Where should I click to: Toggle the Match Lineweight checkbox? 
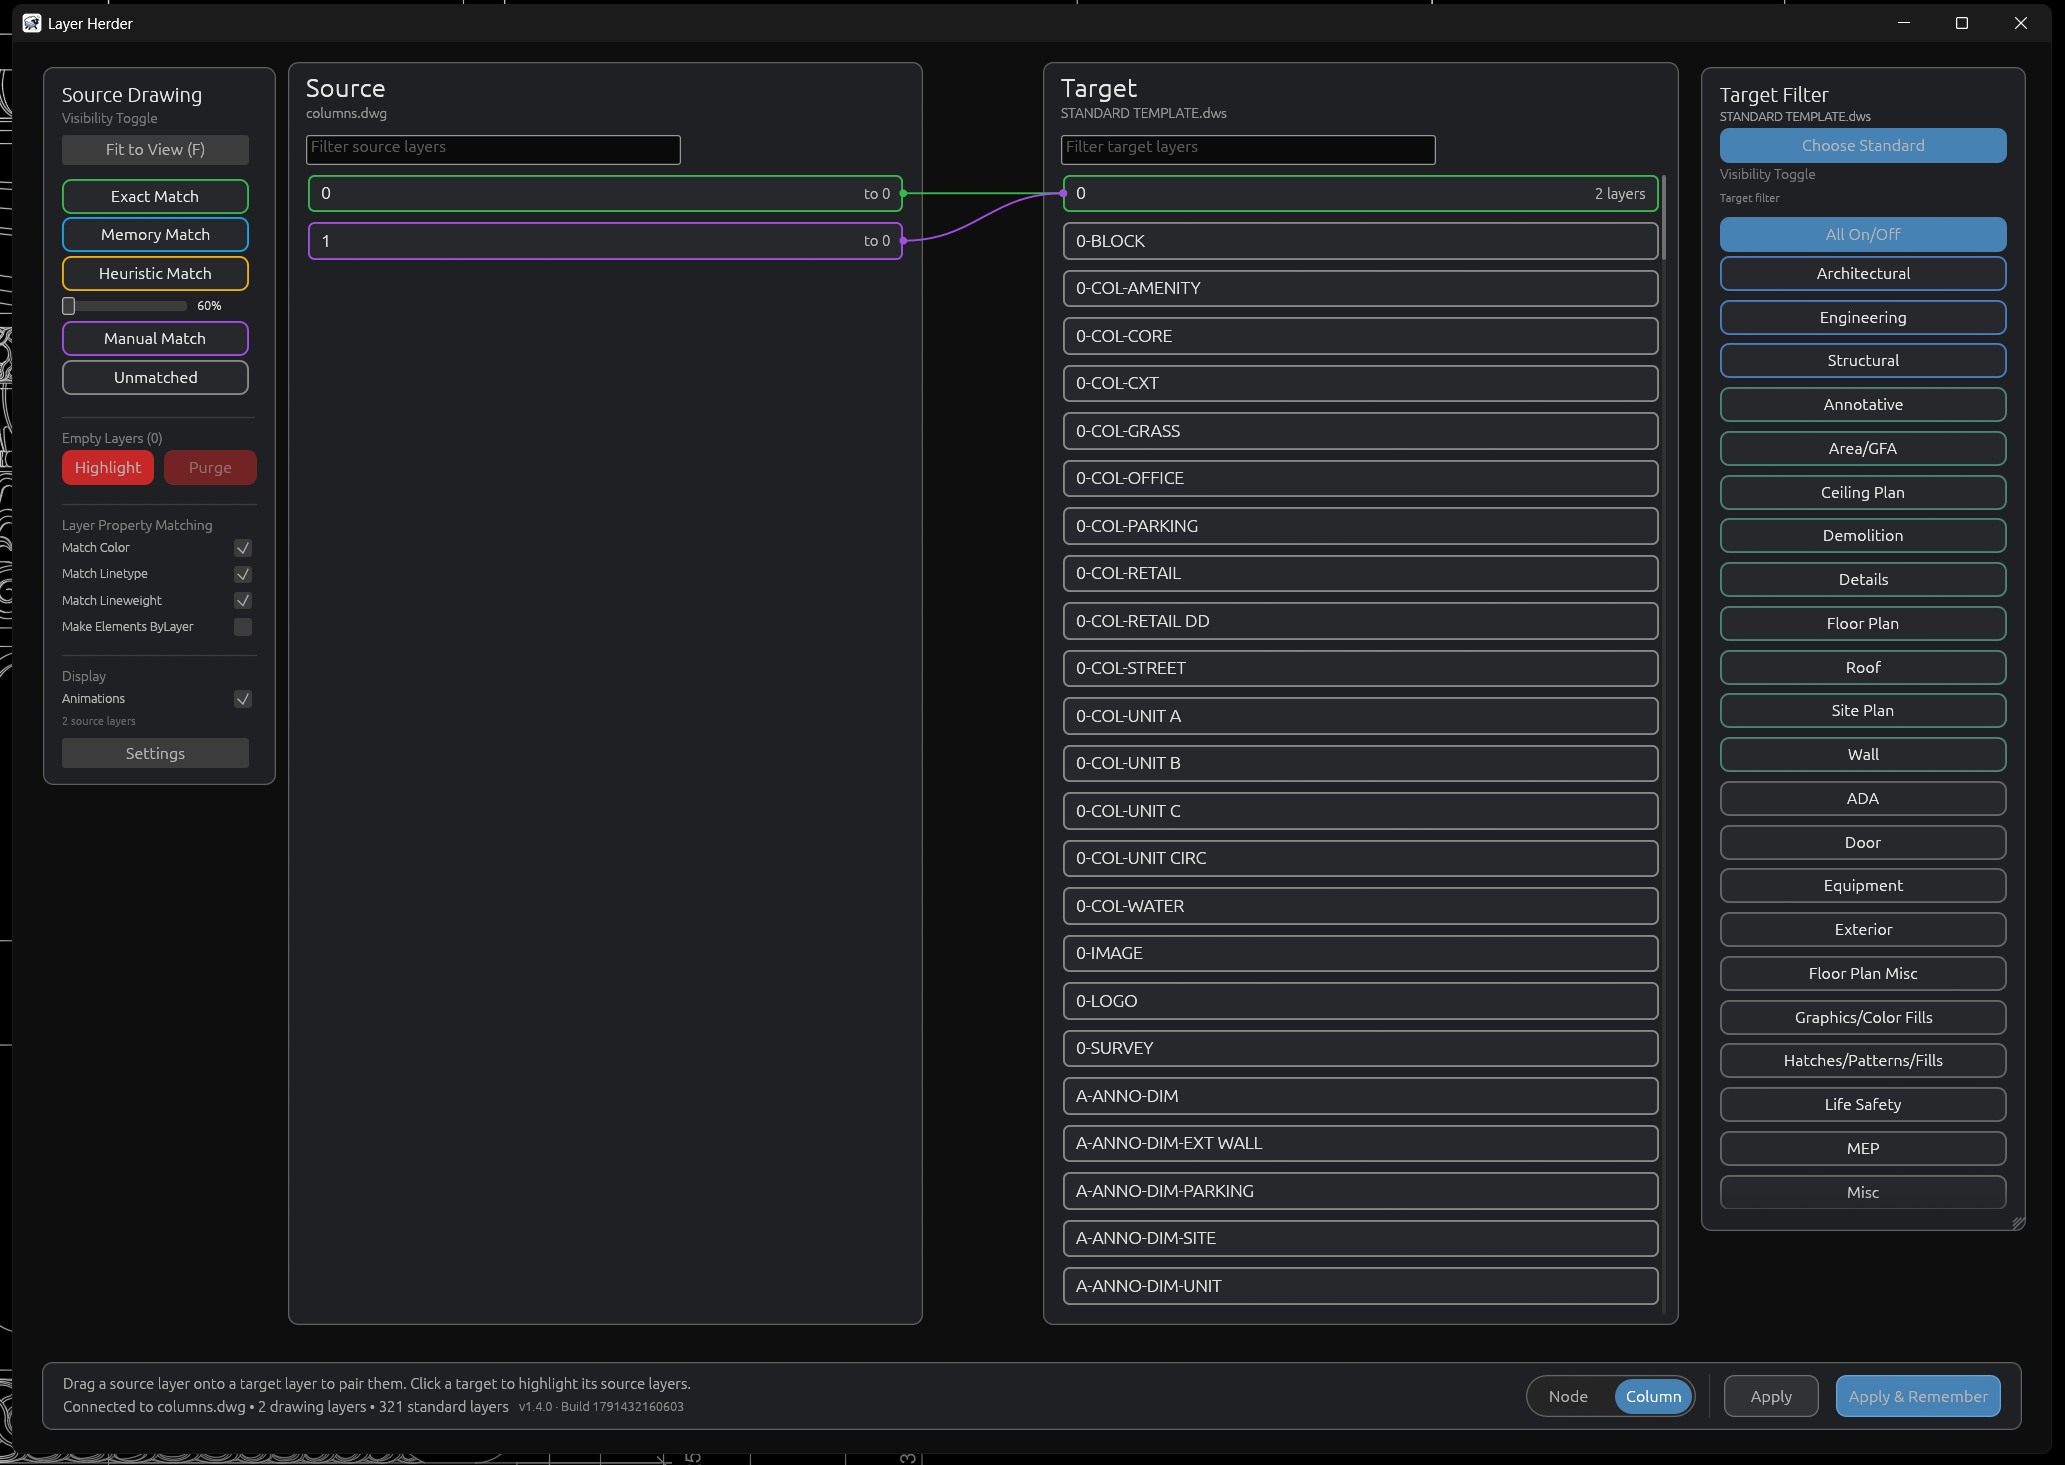[243, 600]
